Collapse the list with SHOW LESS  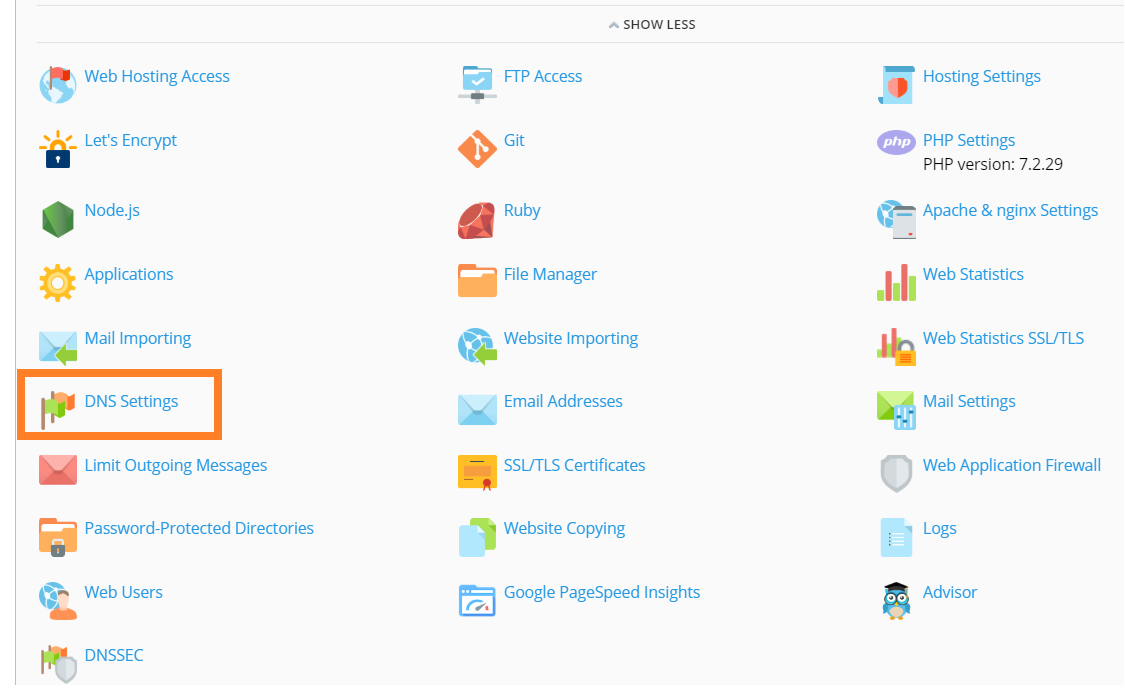(x=651, y=24)
